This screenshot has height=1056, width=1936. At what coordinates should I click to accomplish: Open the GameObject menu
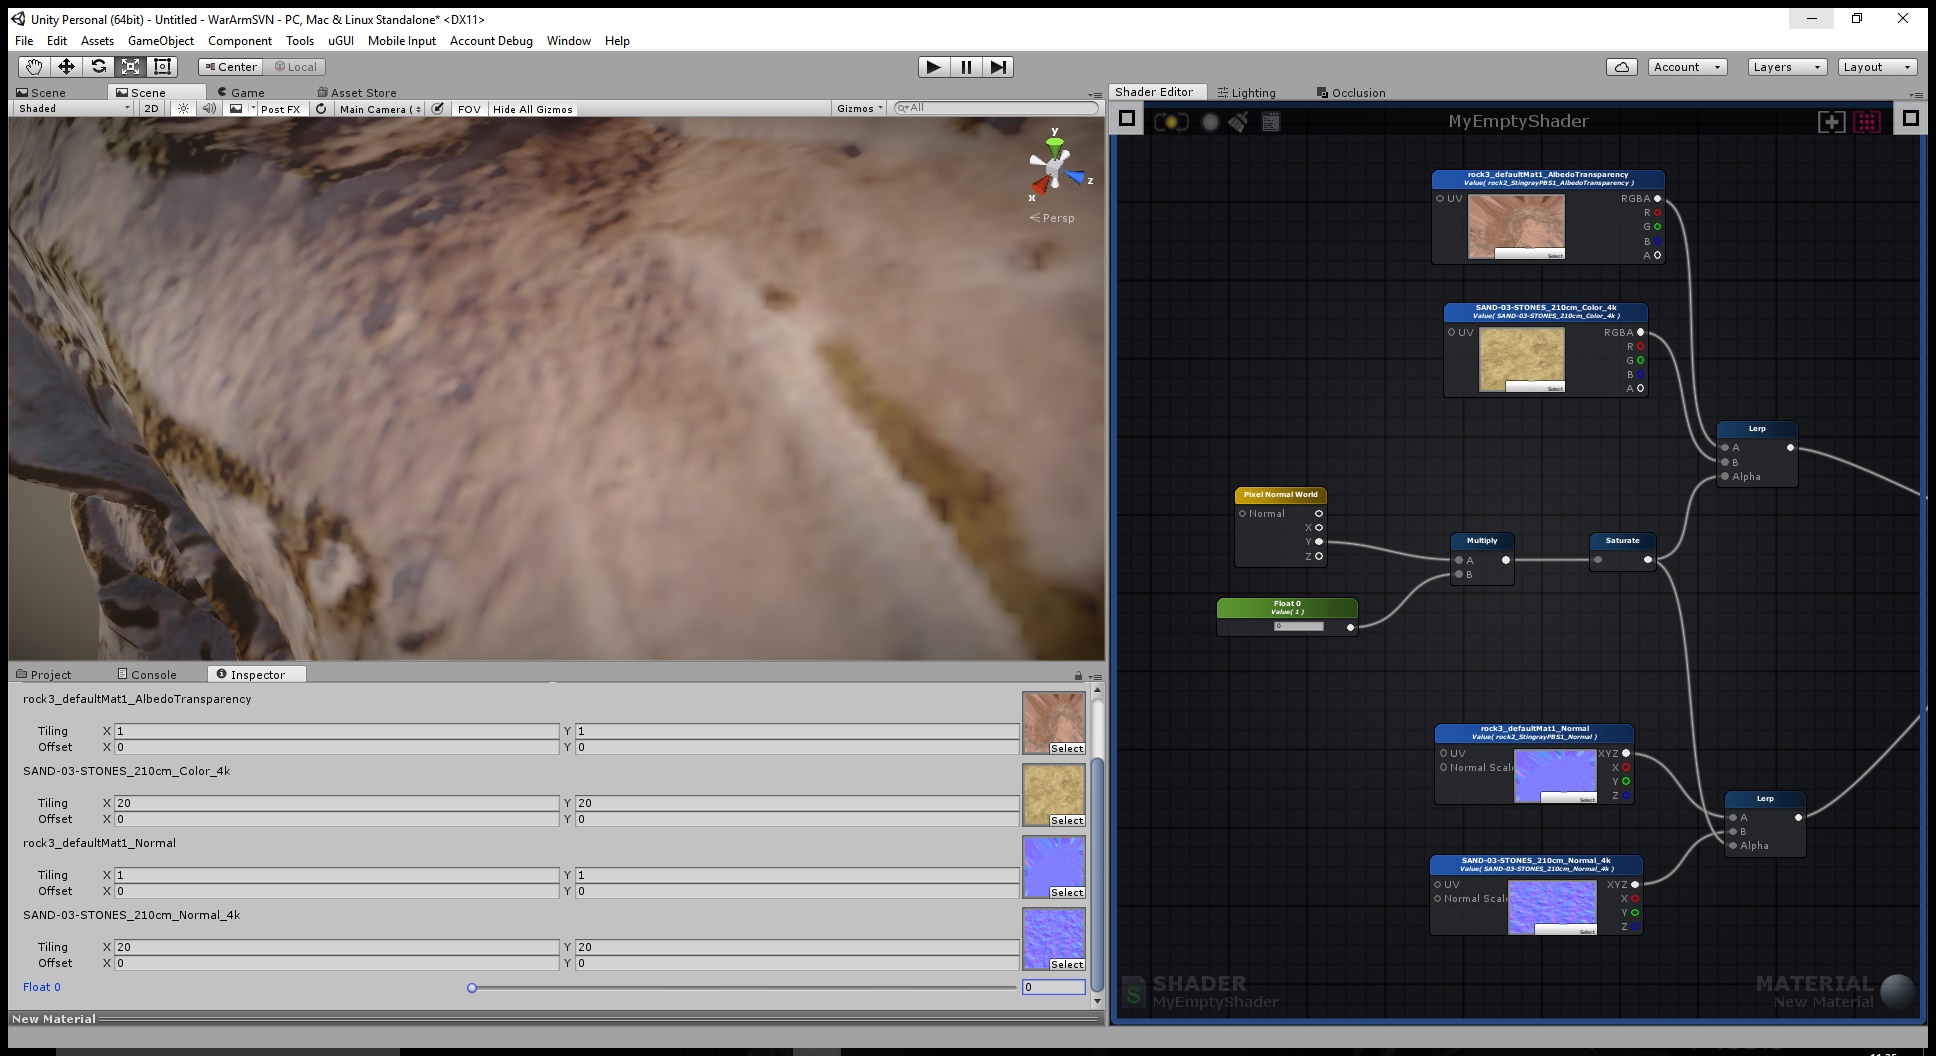tap(160, 41)
